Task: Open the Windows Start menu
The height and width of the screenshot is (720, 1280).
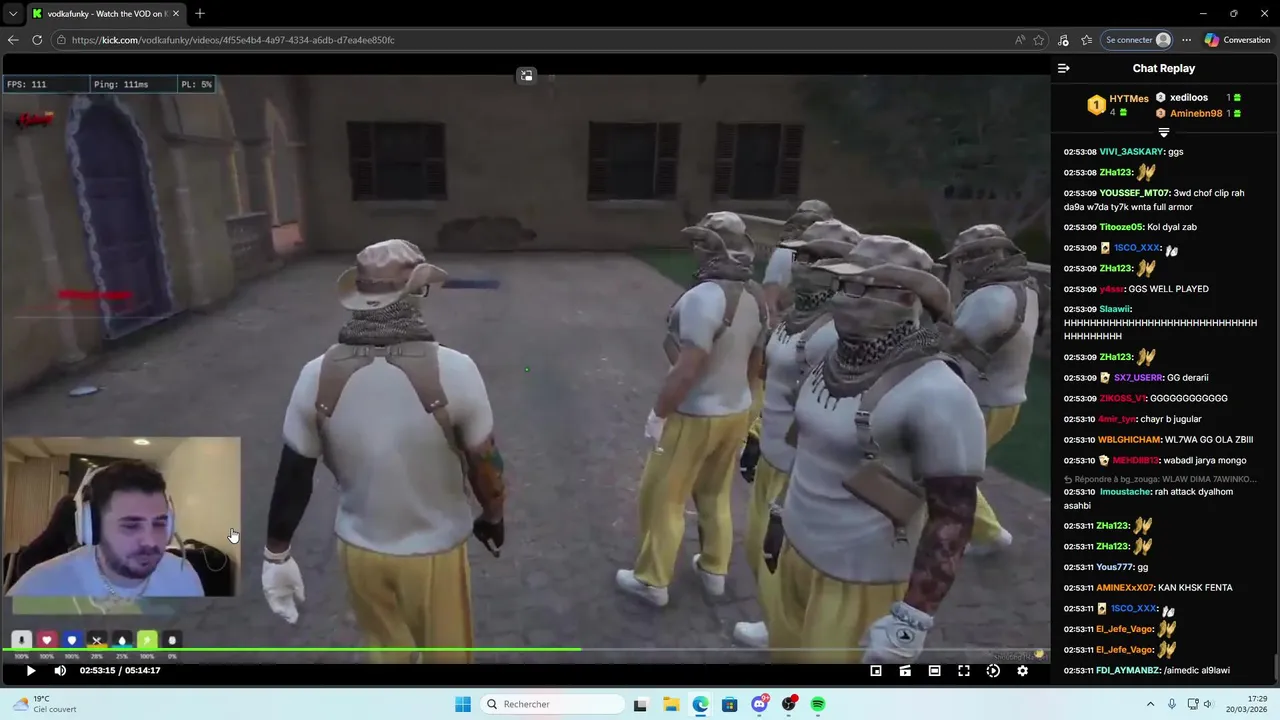Action: click(x=463, y=704)
